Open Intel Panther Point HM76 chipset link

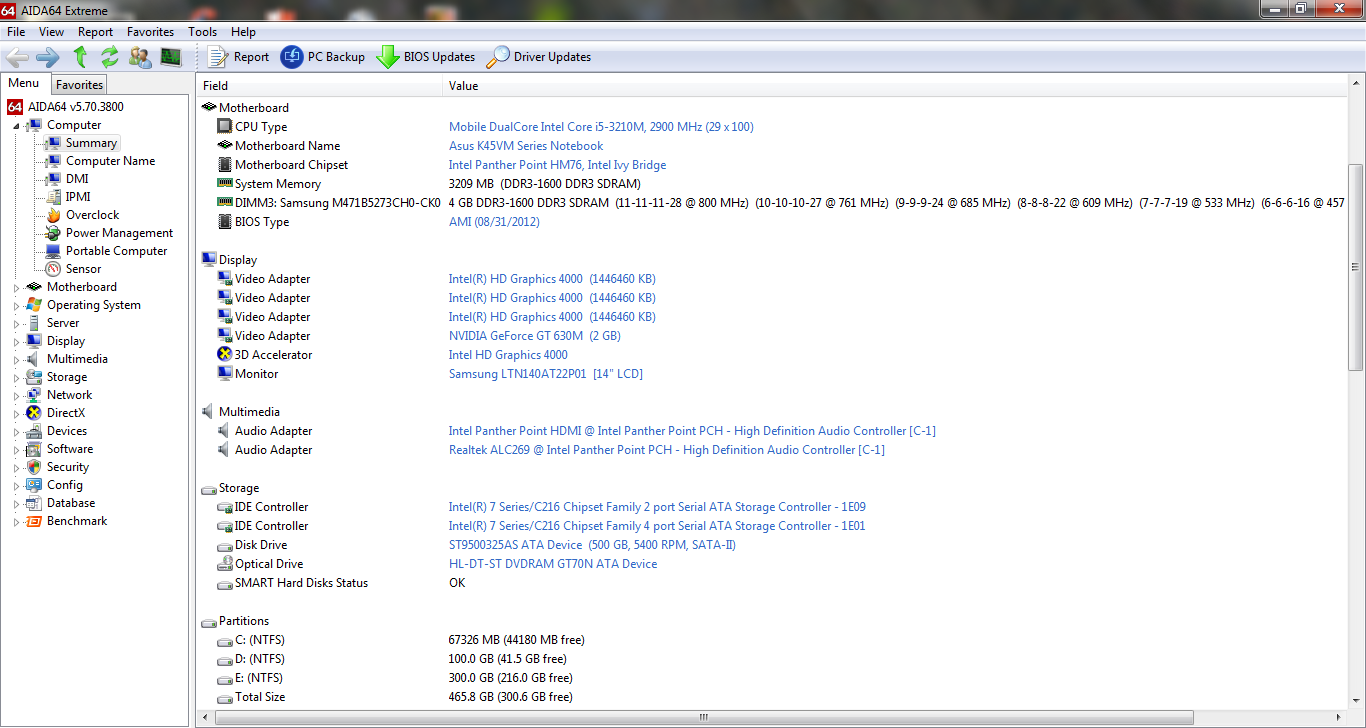tap(557, 165)
